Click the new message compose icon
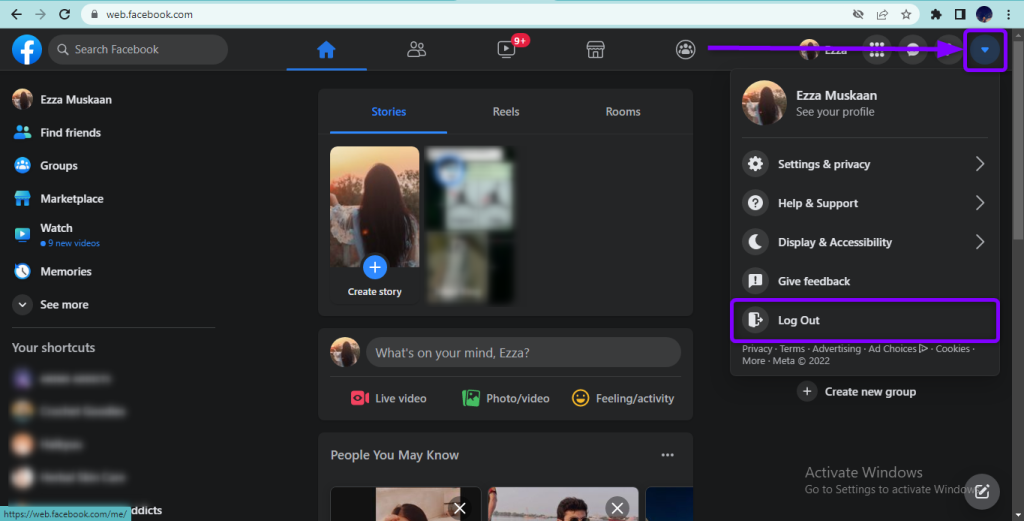 point(982,490)
